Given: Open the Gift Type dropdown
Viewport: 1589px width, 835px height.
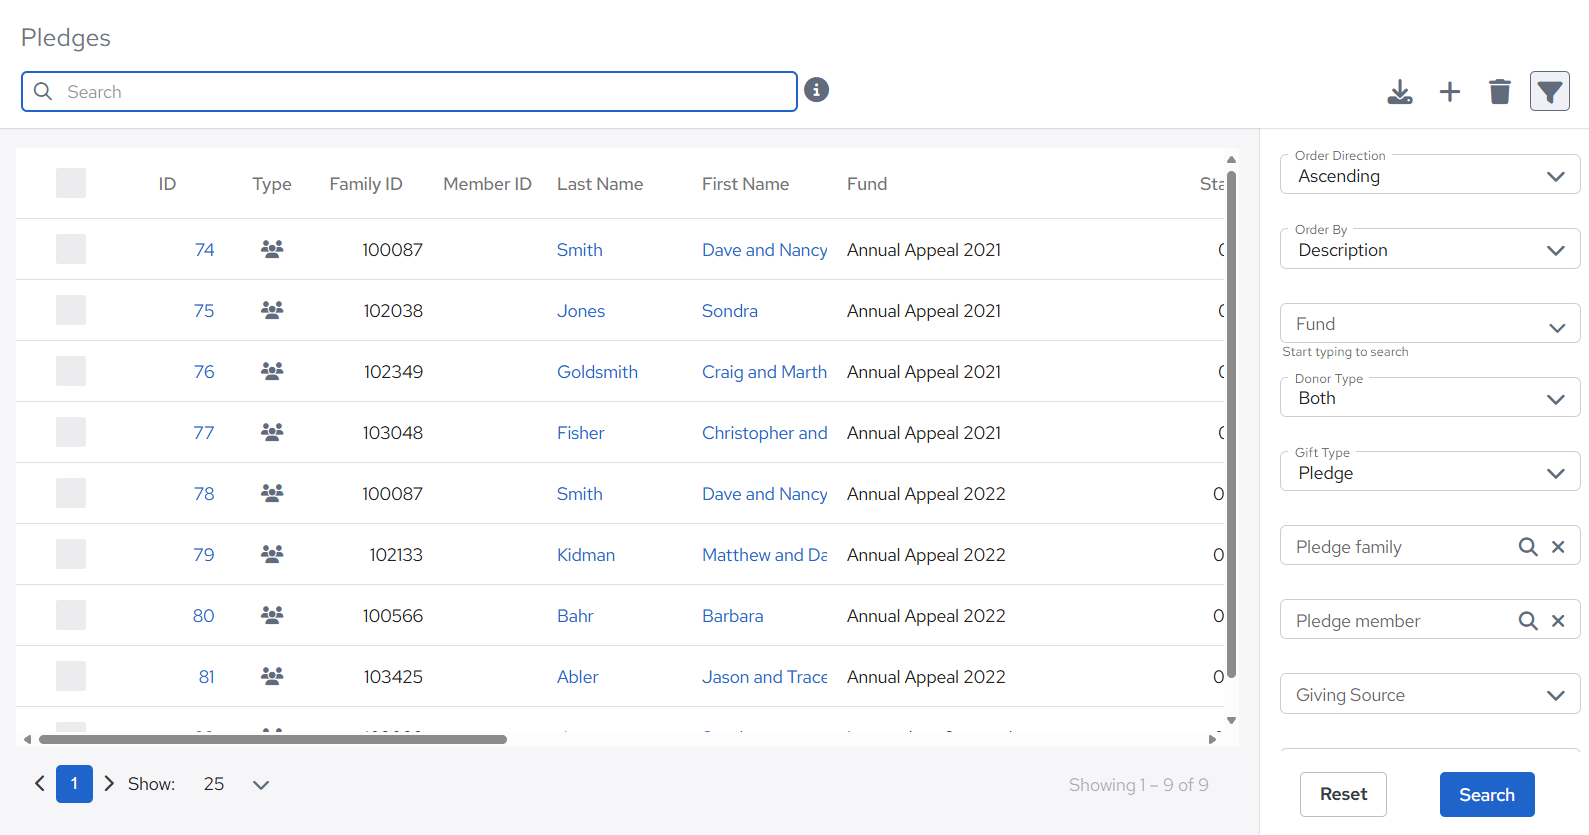Looking at the screenshot, I should (x=1430, y=472).
